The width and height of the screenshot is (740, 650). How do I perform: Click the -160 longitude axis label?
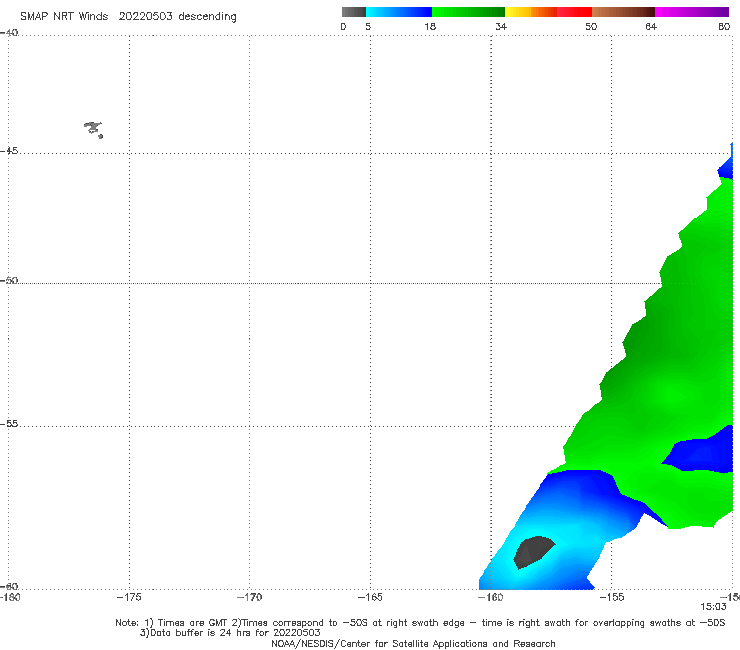tap(490, 597)
